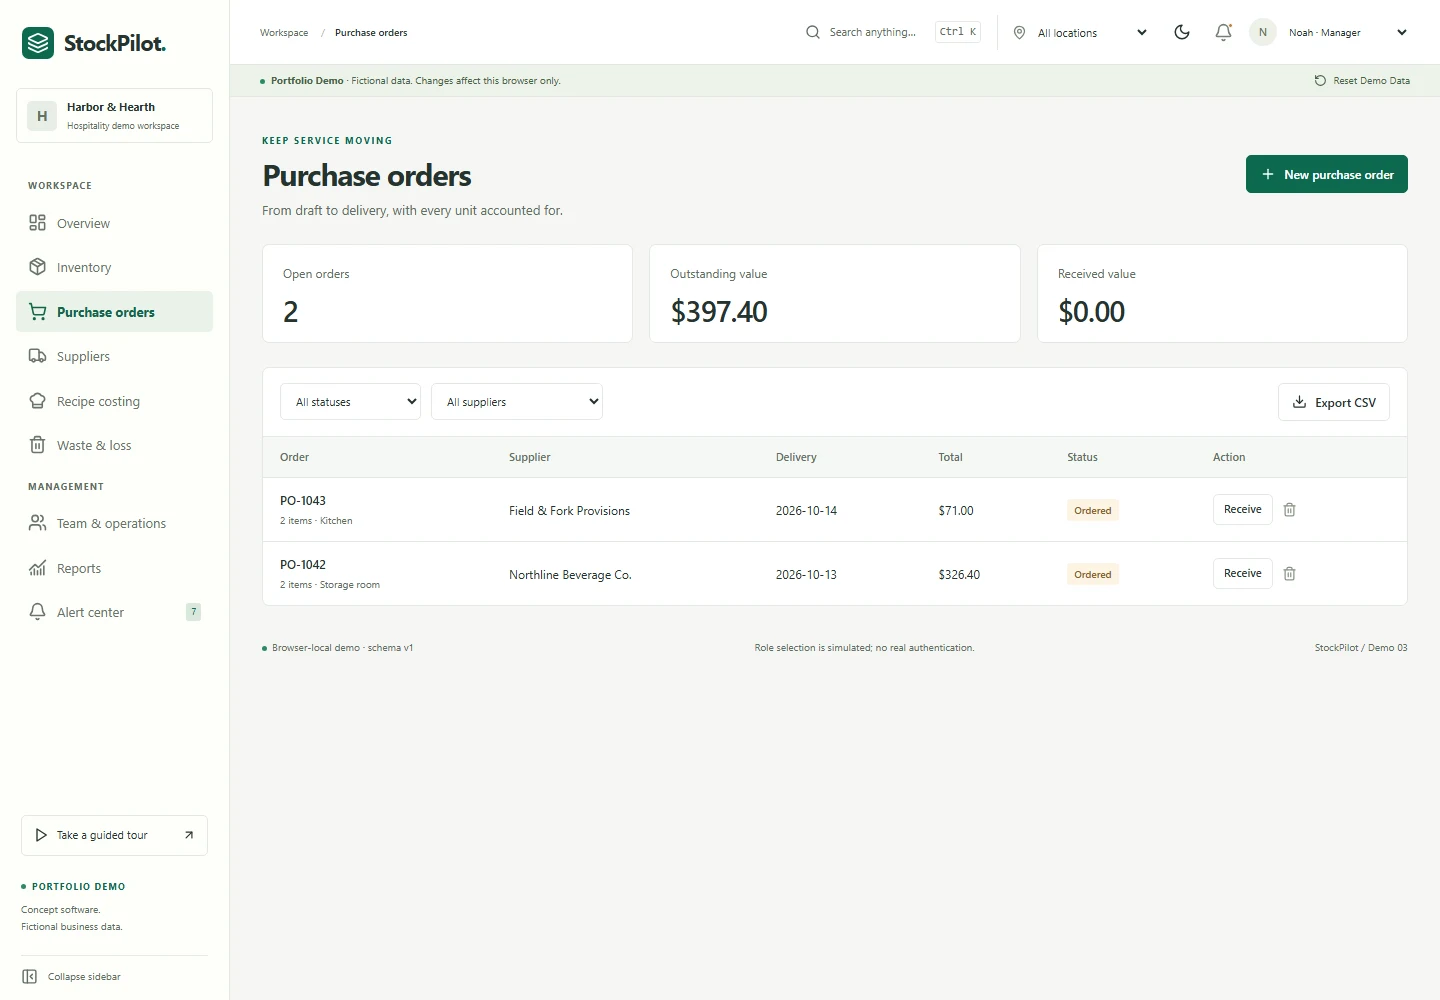The height and width of the screenshot is (1000, 1440).
Task: Click Reset Demo Data
Action: tap(1362, 81)
